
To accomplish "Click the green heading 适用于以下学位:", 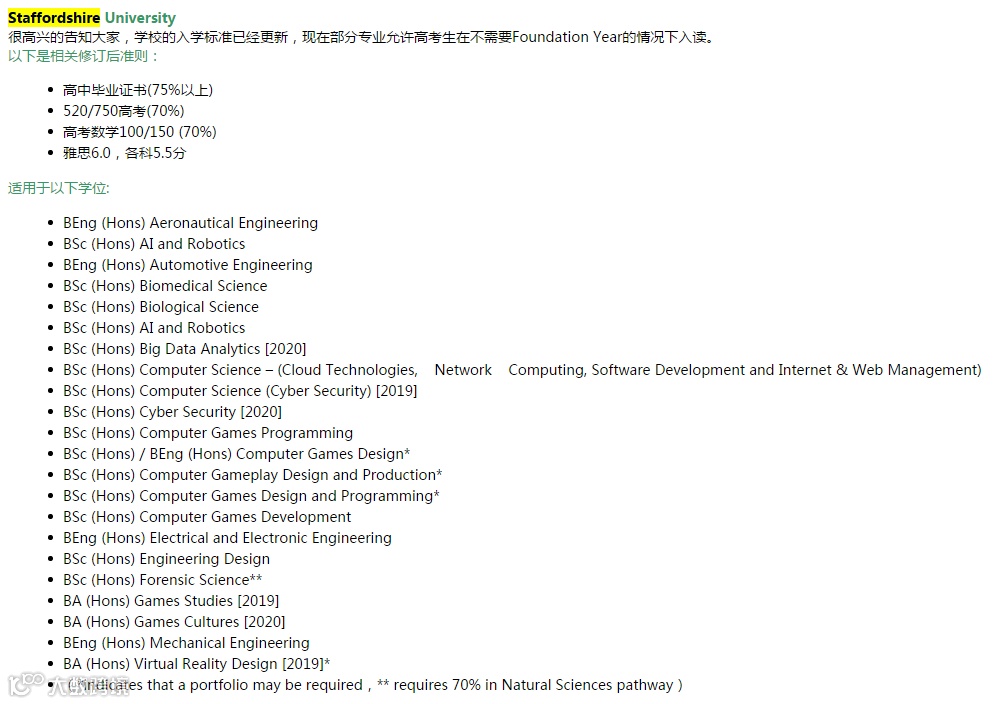I will click(59, 188).
